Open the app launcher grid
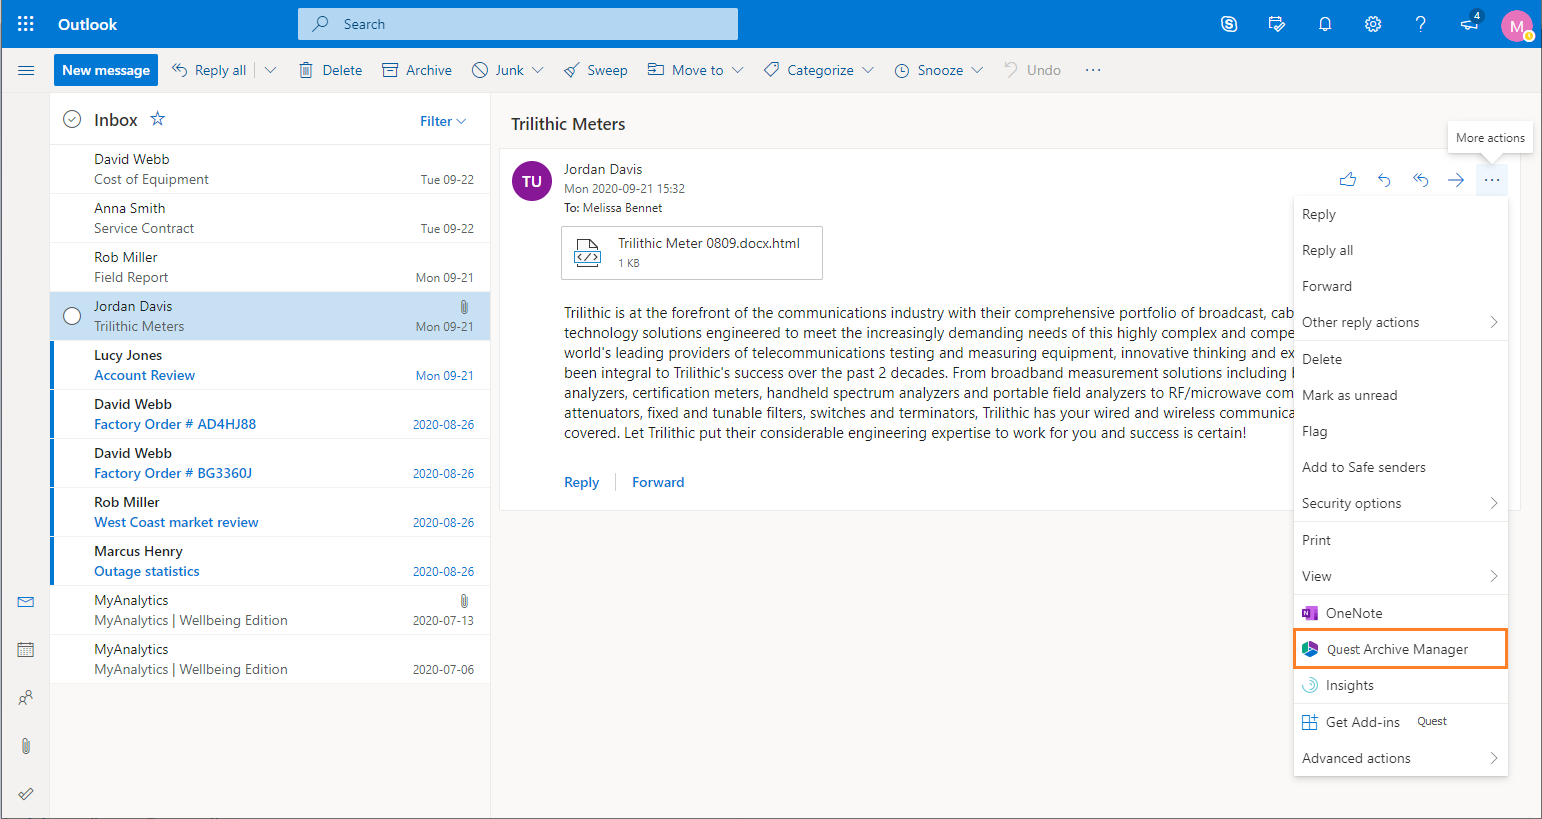This screenshot has width=1542, height=819. pyautogui.click(x=26, y=24)
